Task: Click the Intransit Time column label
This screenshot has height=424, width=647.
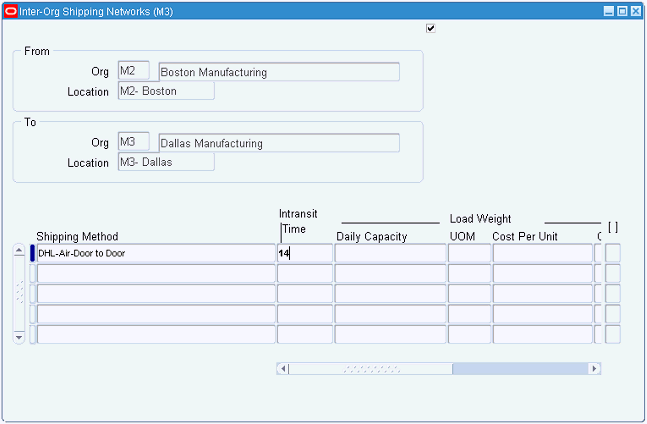Action: coord(298,221)
